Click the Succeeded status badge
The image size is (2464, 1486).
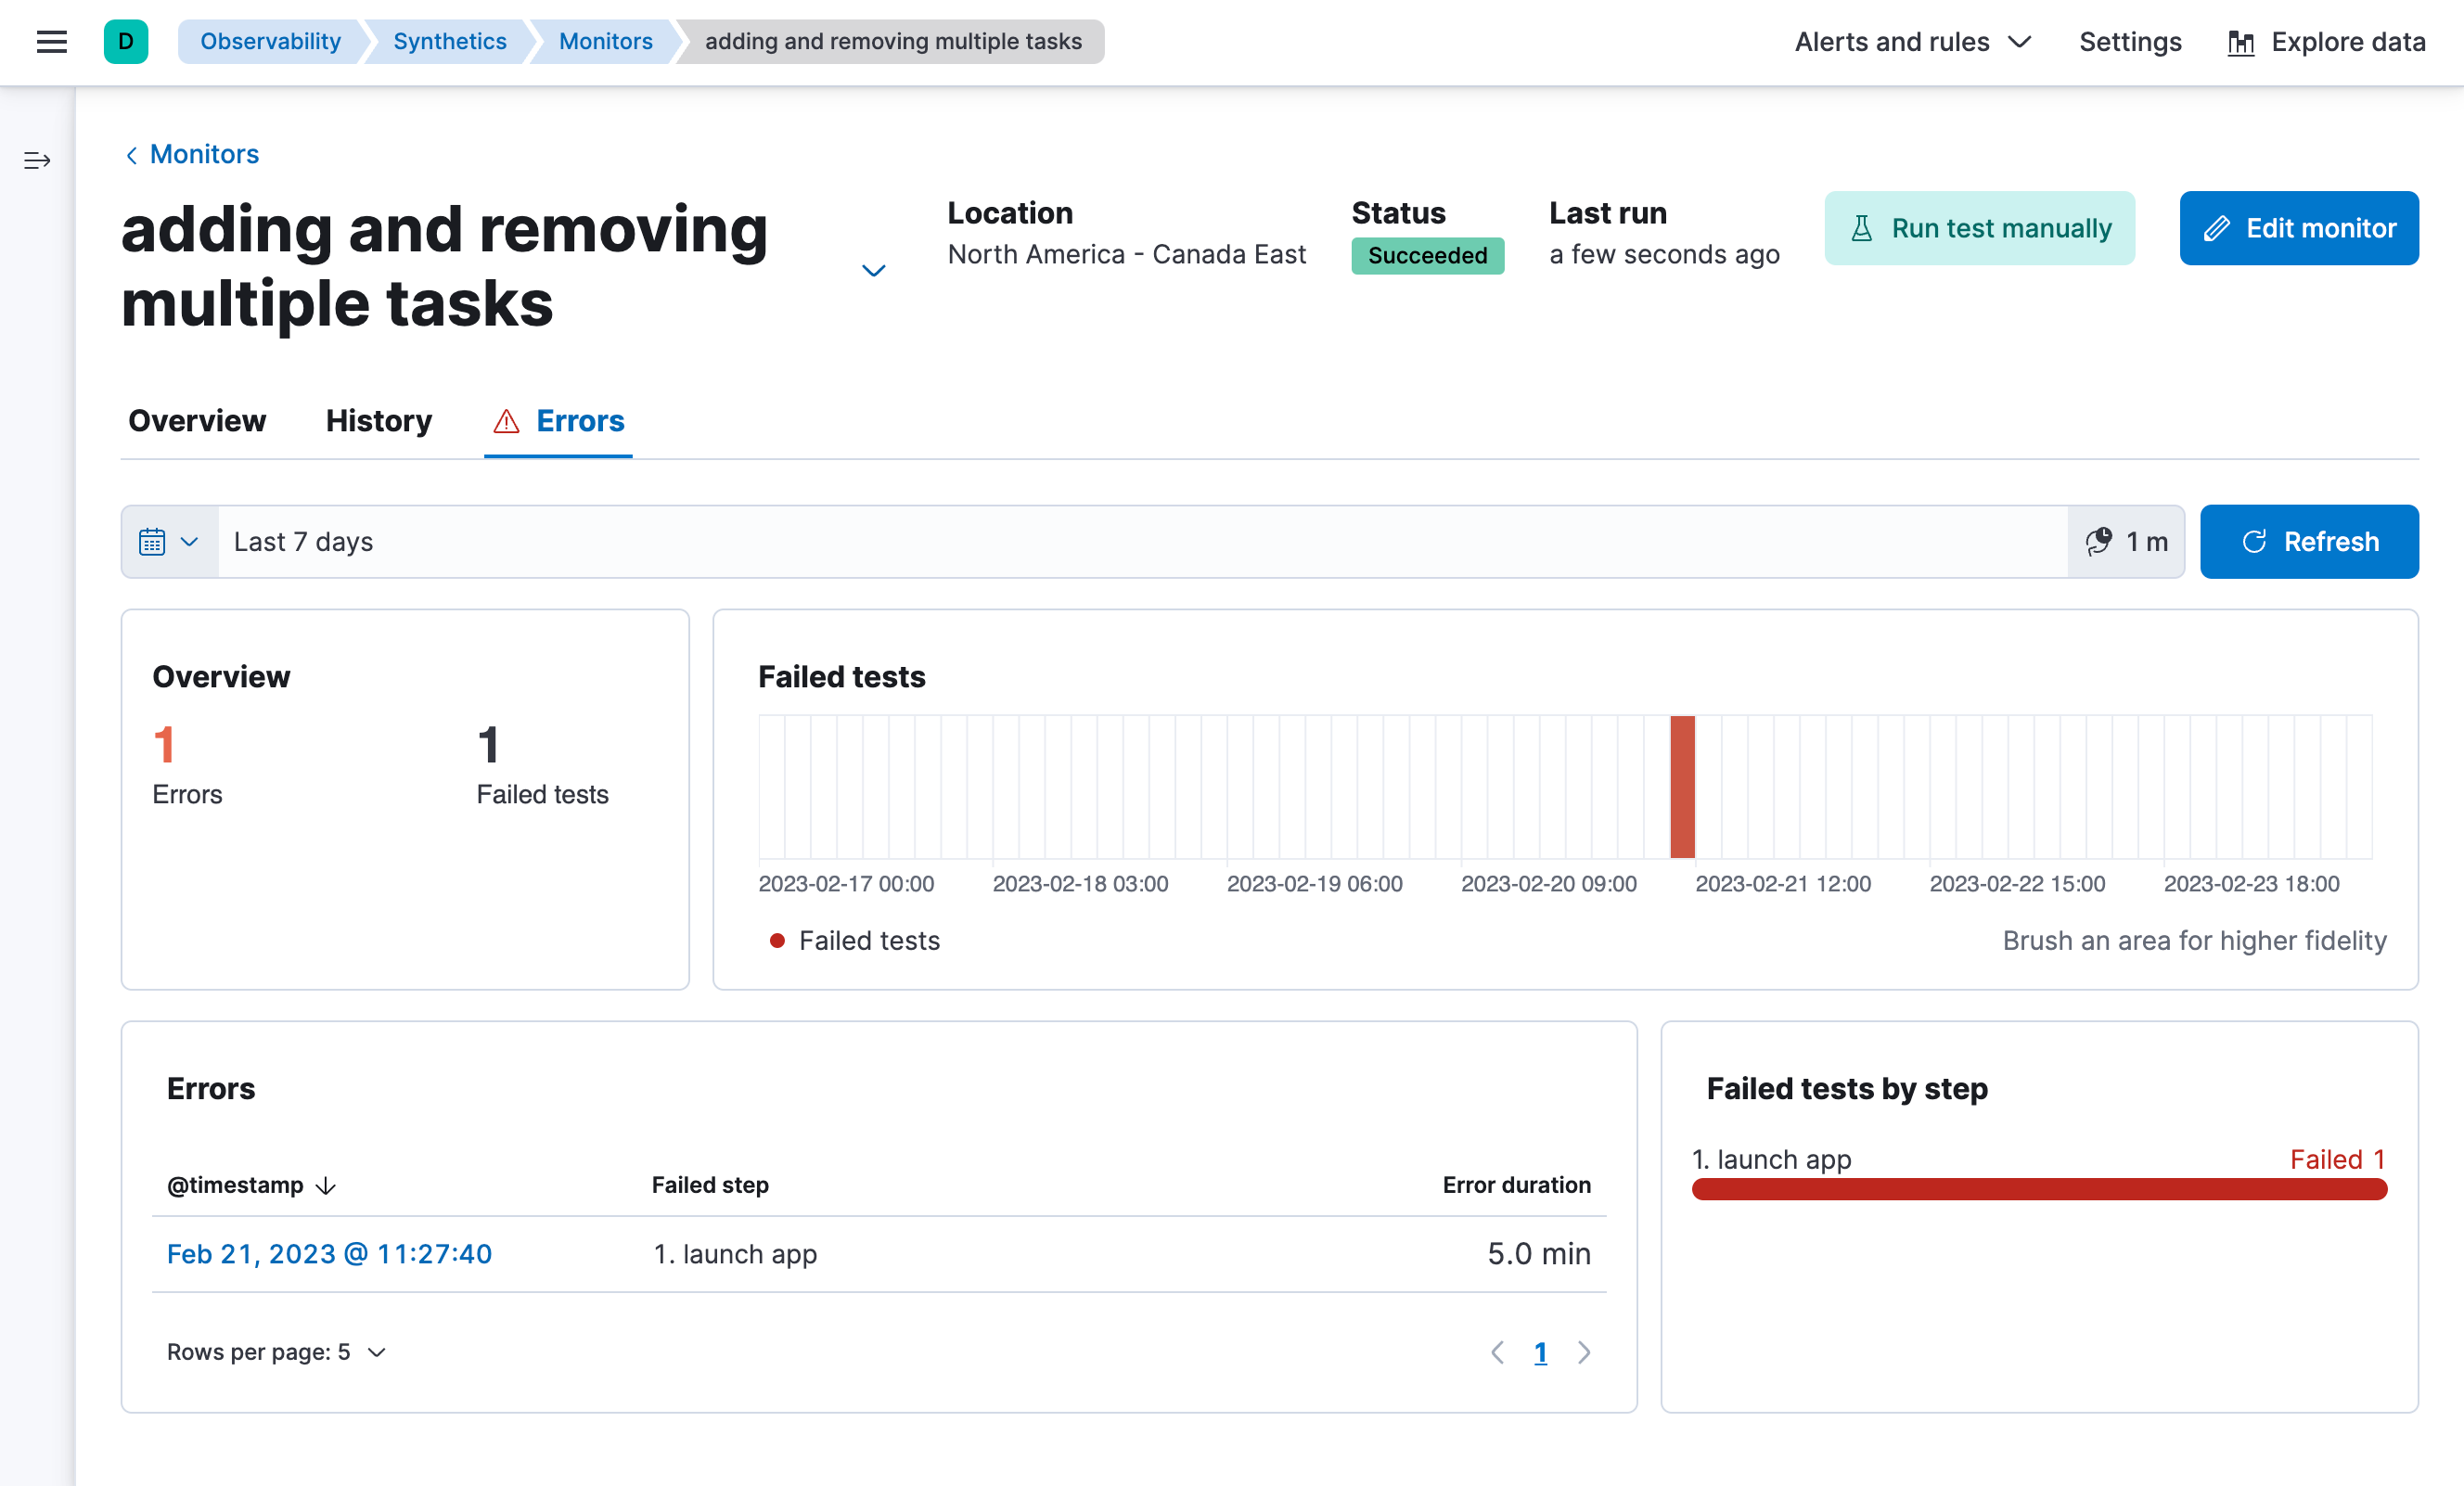[x=1428, y=253]
